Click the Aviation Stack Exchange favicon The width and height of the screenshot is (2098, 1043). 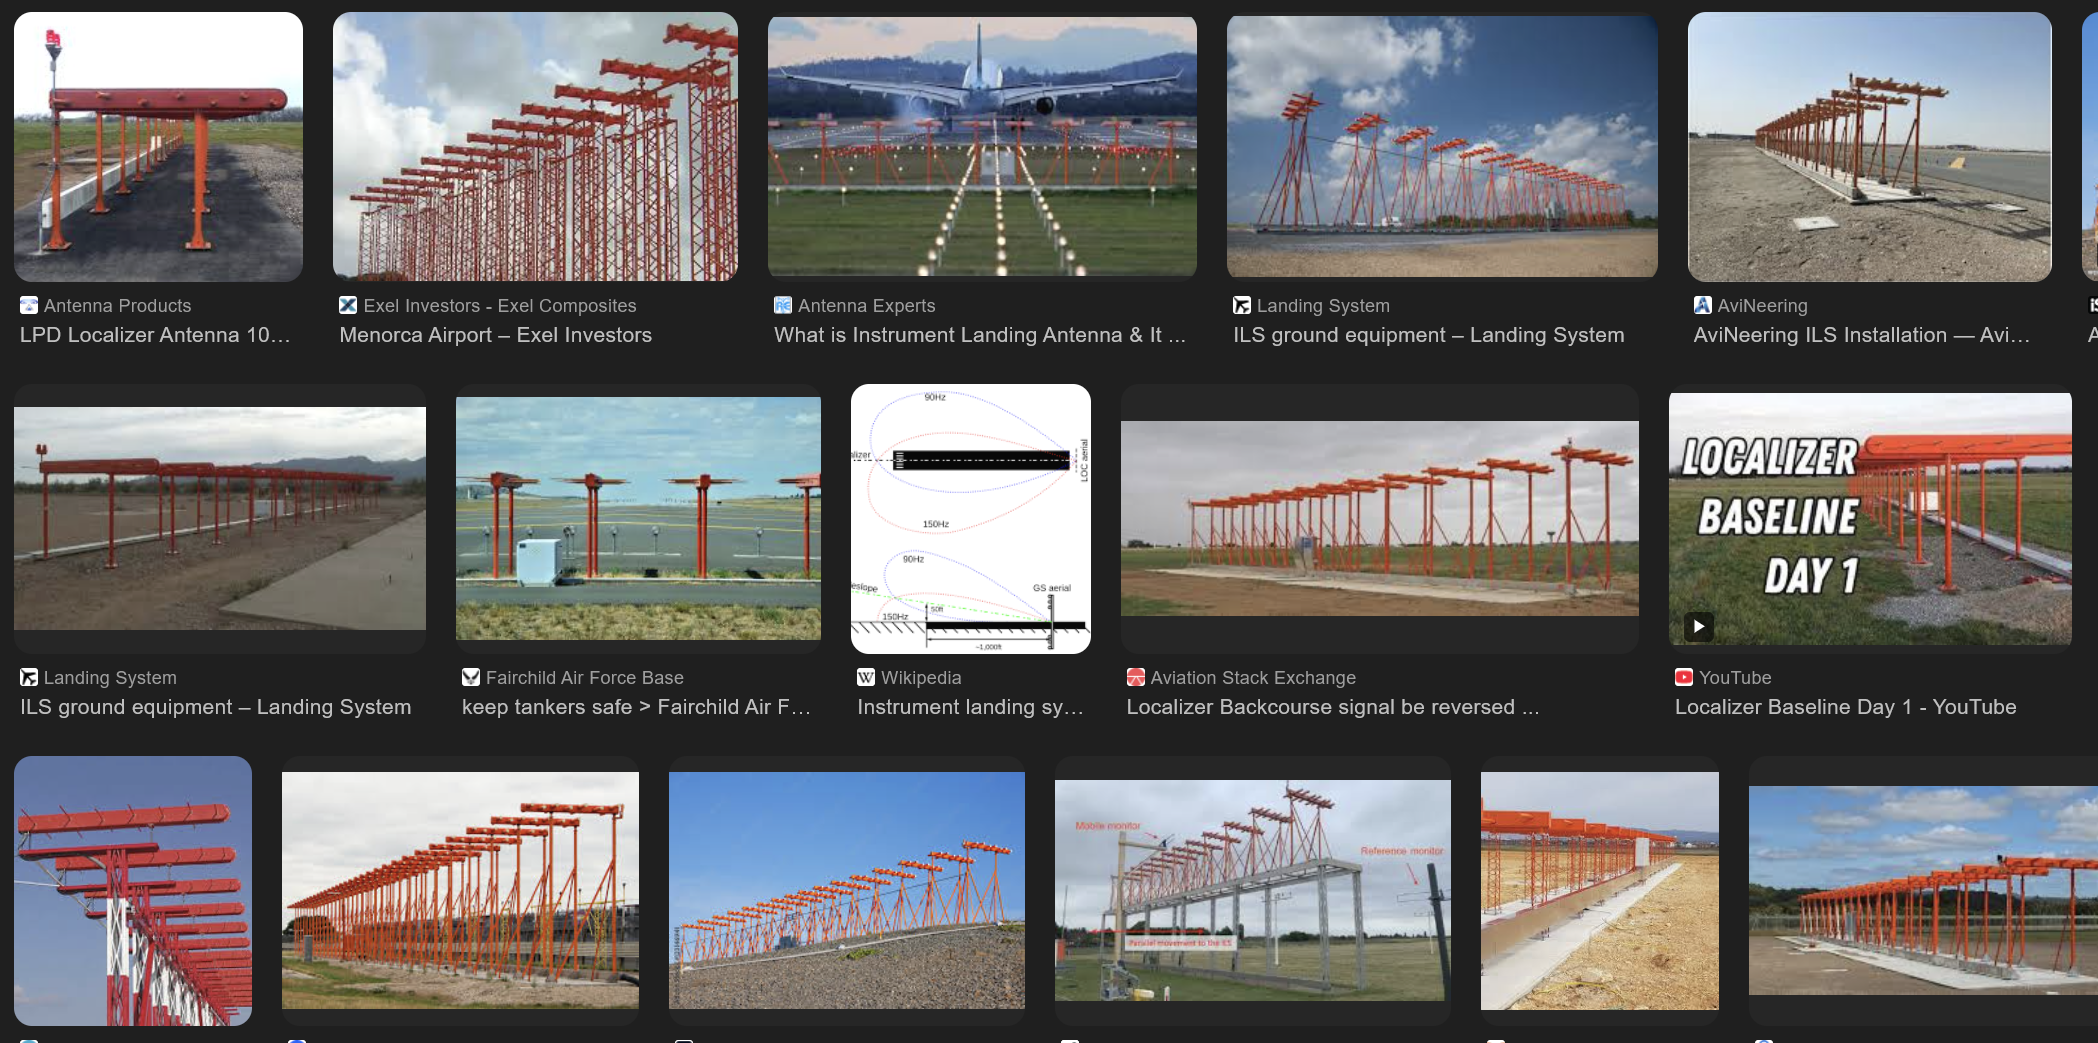[1136, 677]
